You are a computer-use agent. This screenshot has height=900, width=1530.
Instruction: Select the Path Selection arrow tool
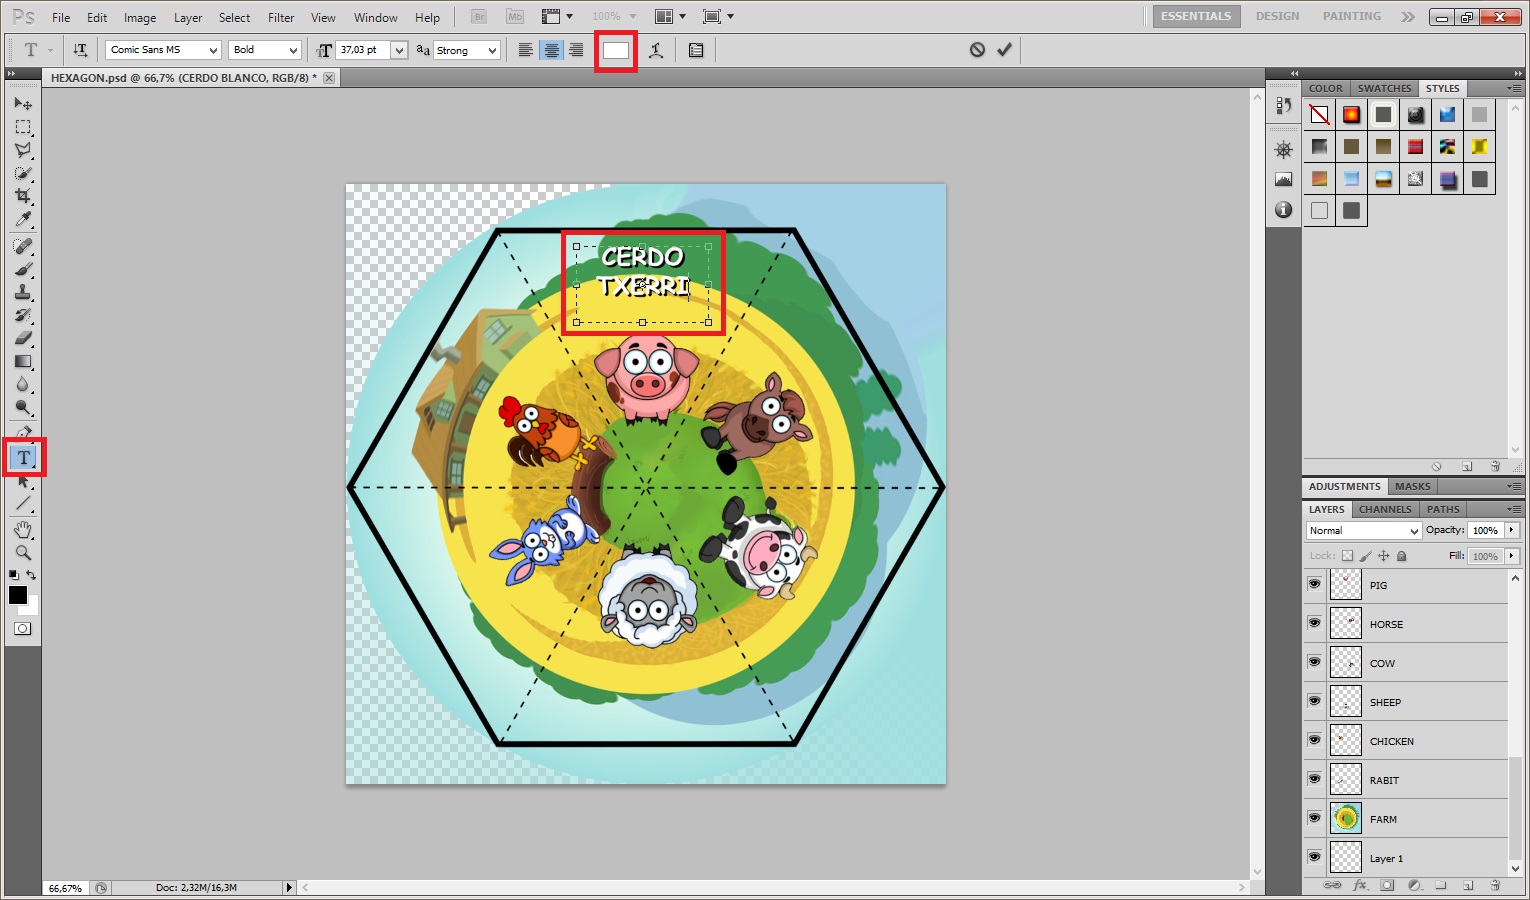point(23,481)
